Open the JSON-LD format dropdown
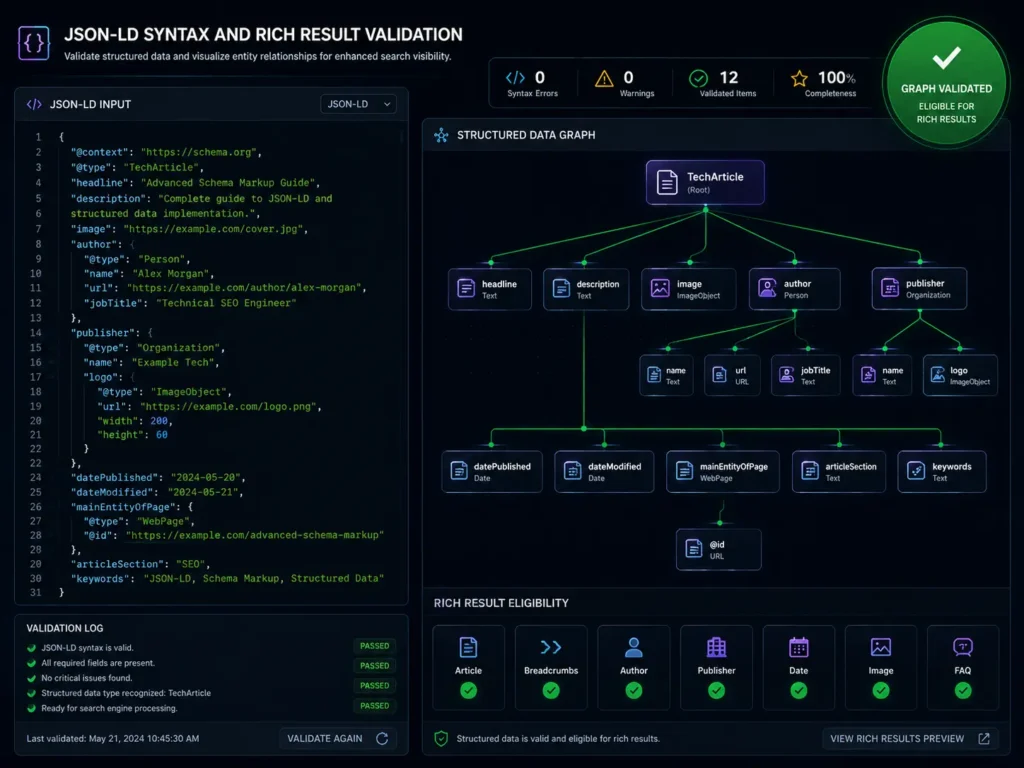This screenshot has width=1024, height=768. (x=359, y=104)
